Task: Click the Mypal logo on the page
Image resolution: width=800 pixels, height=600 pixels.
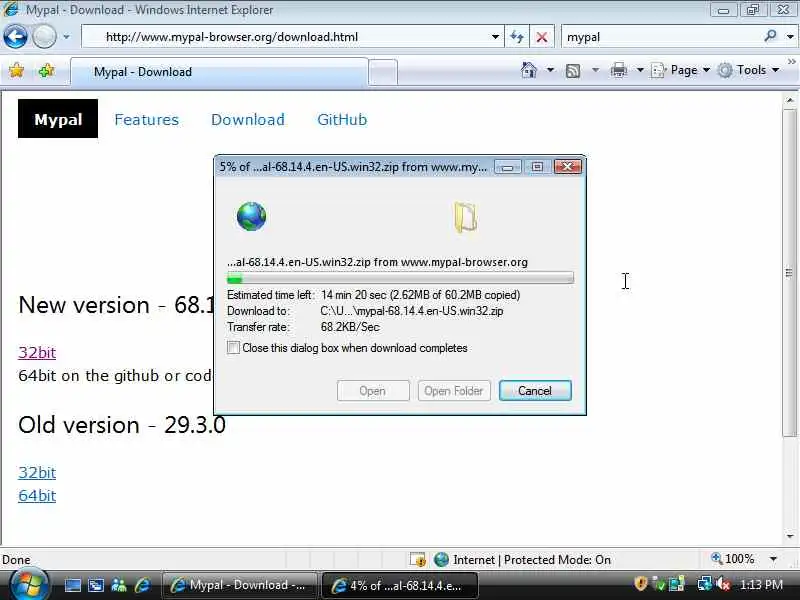Action: pyautogui.click(x=58, y=119)
